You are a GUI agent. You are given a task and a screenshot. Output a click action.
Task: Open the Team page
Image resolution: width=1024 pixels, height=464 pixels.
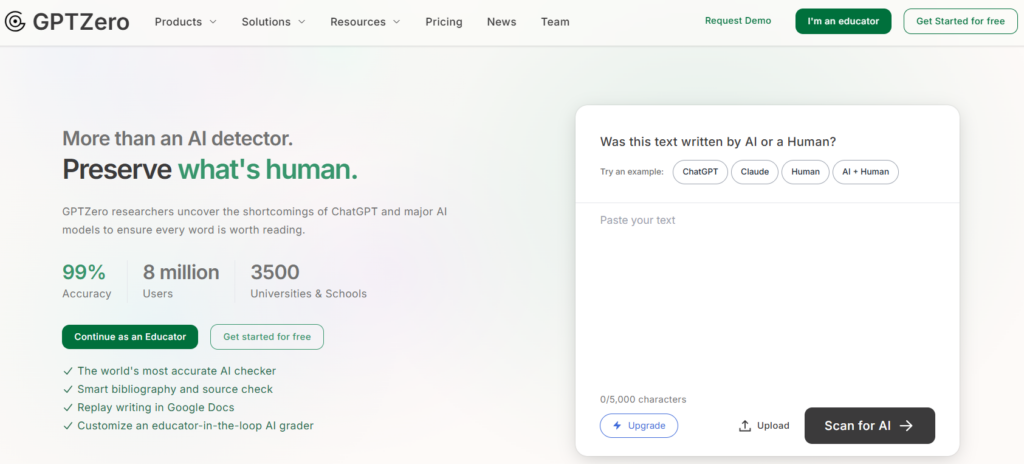pyautogui.click(x=555, y=22)
